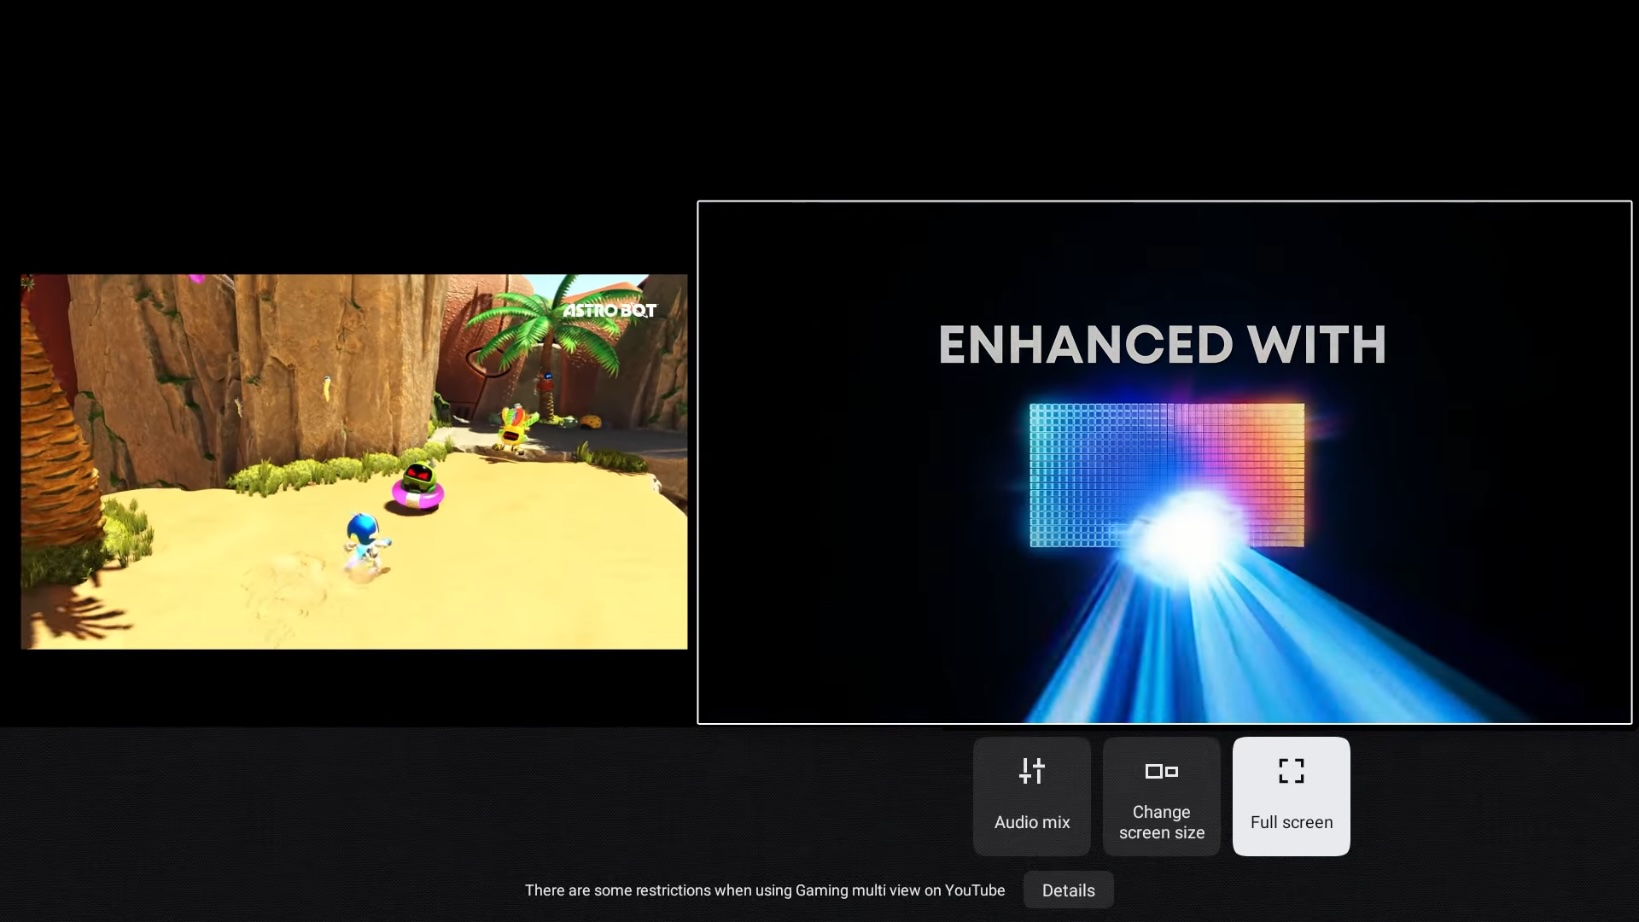The height and width of the screenshot is (922, 1639).
Task: Select the Astro Bot game screen
Action: pos(354,462)
